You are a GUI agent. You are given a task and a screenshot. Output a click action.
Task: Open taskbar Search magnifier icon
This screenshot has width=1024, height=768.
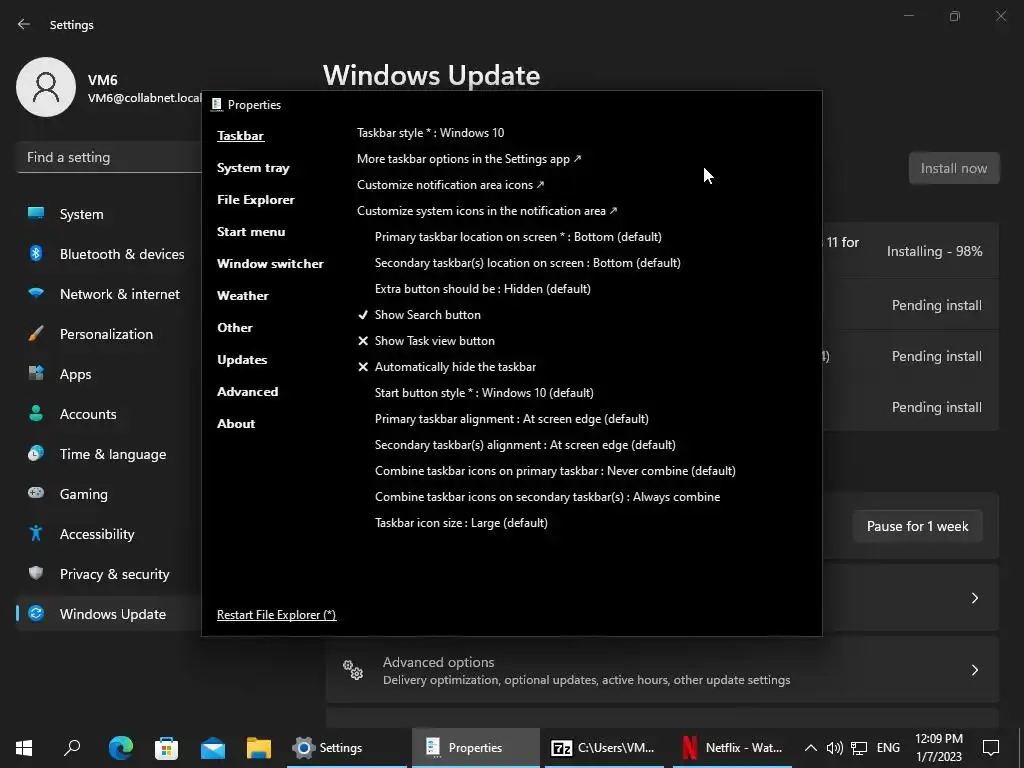(x=72, y=748)
